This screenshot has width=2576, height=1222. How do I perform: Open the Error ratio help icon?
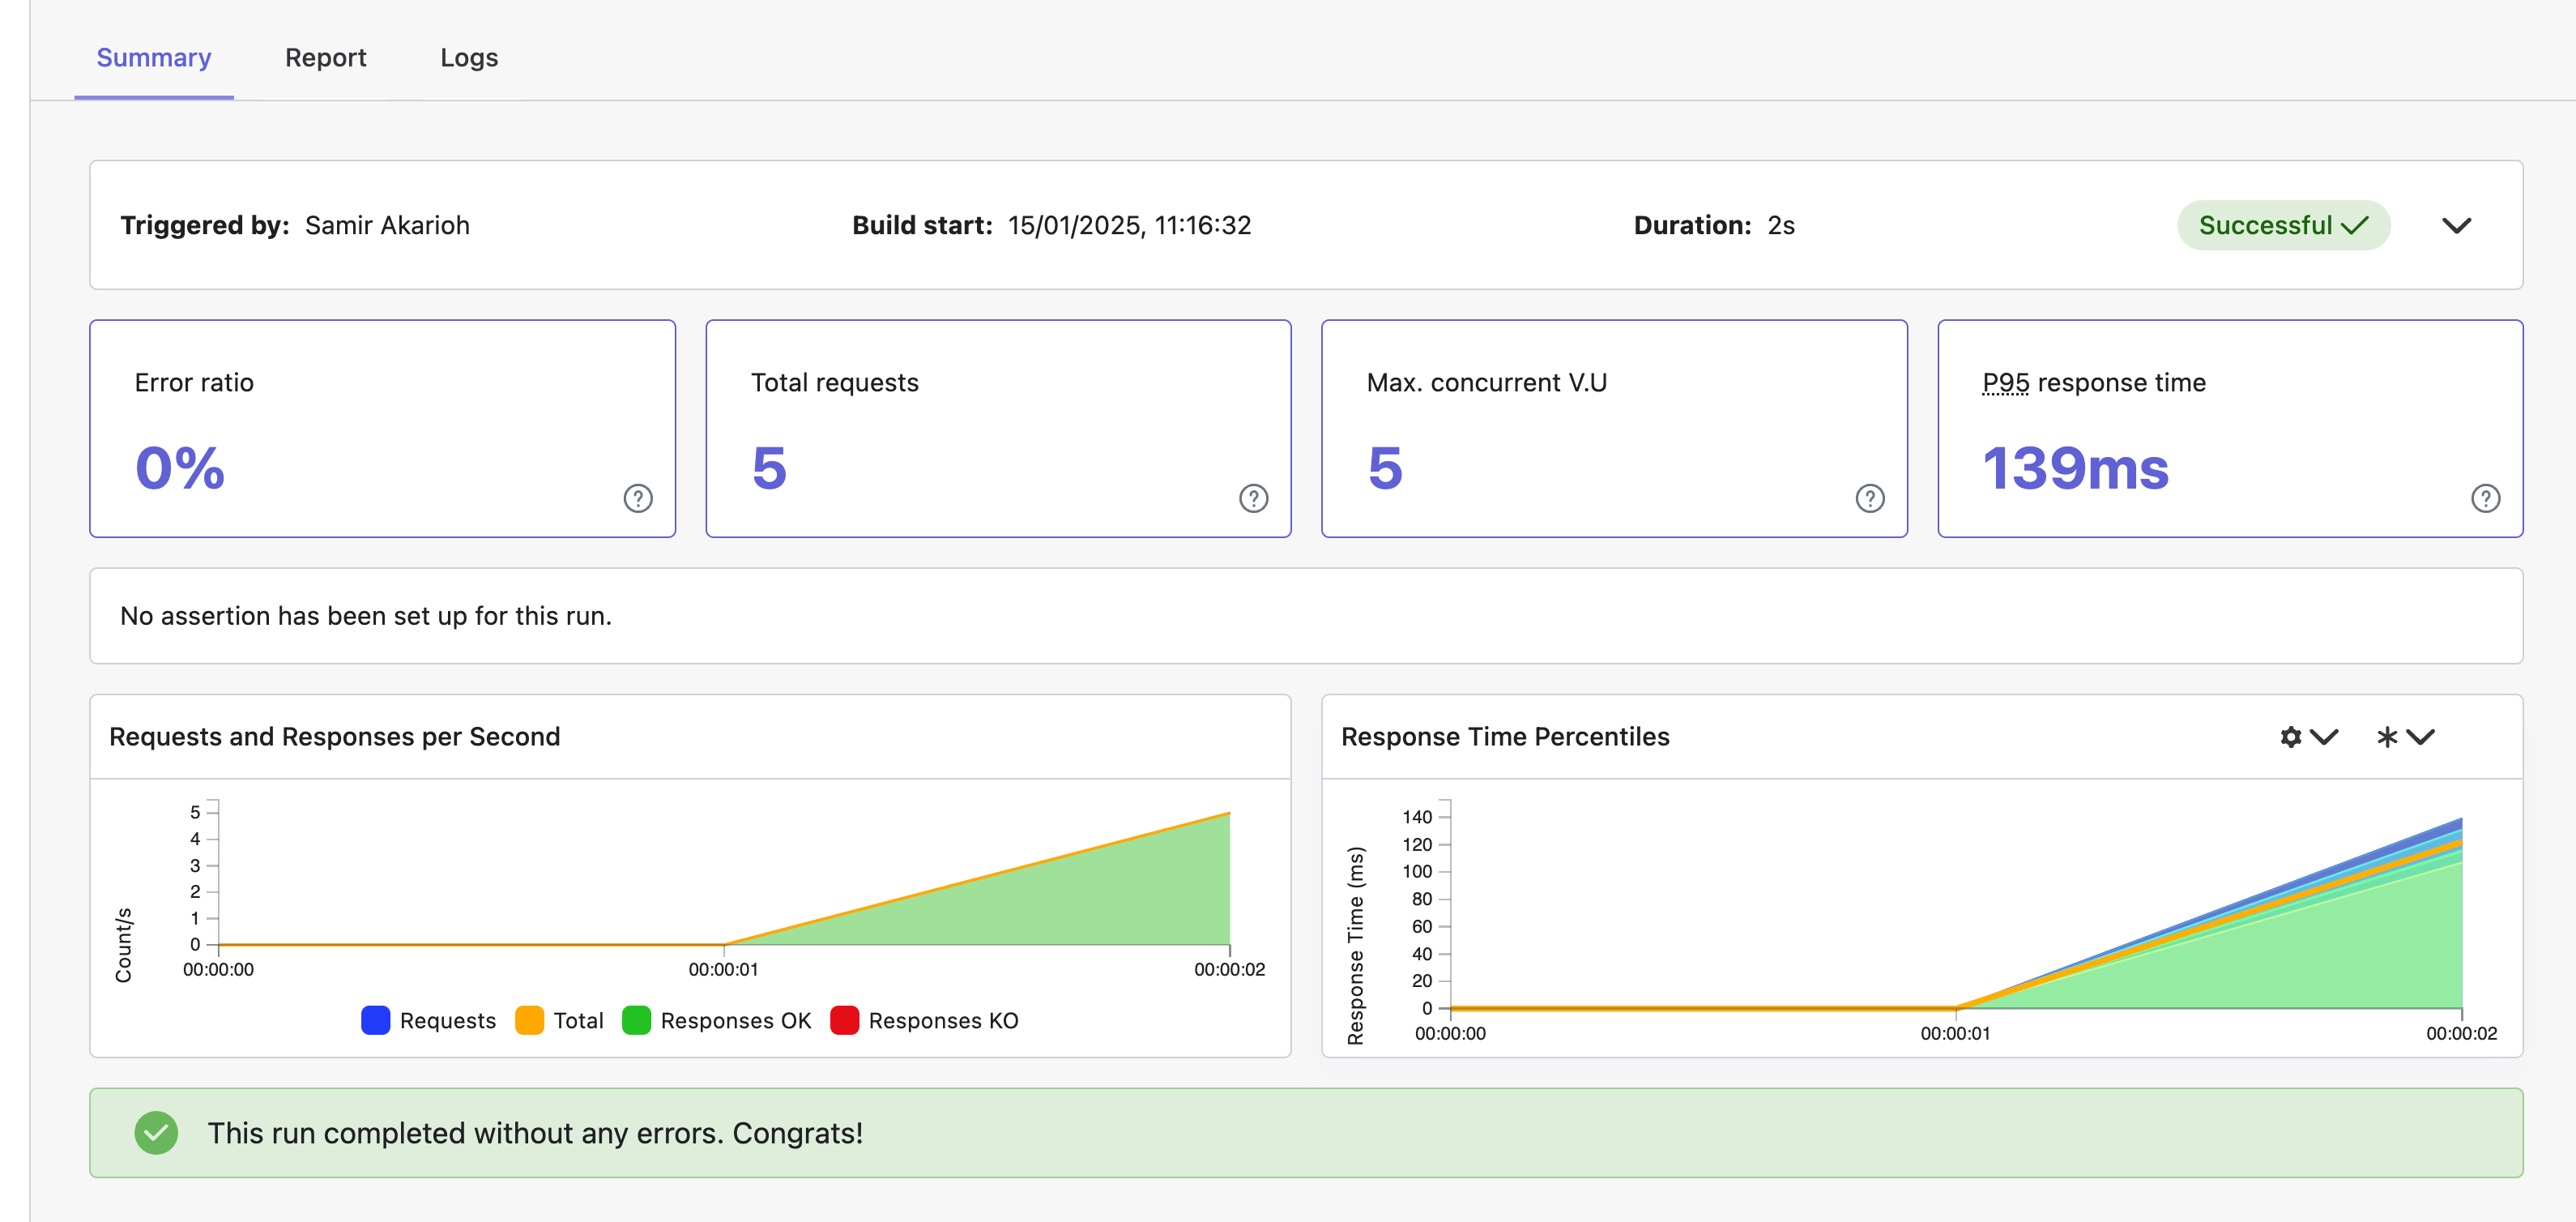[638, 498]
